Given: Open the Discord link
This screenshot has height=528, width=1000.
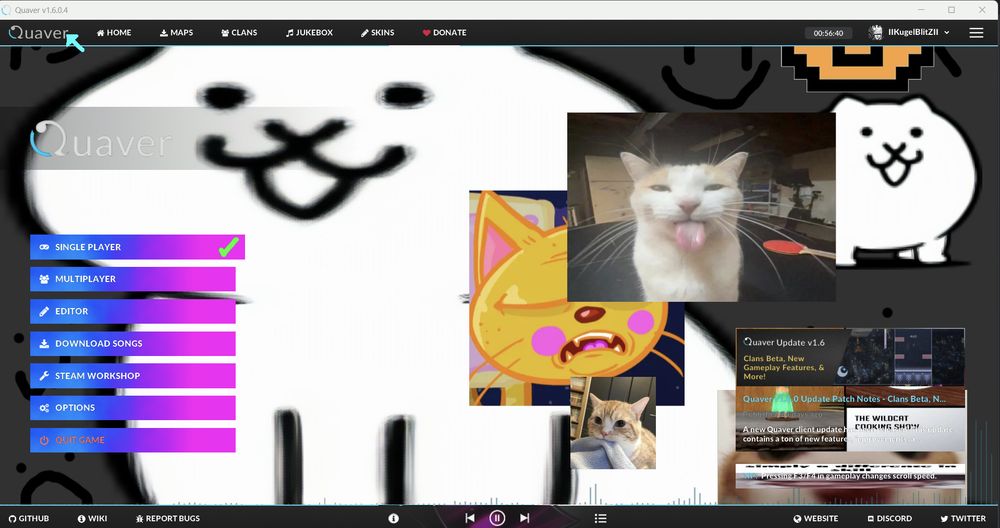Looking at the screenshot, I should point(890,518).
